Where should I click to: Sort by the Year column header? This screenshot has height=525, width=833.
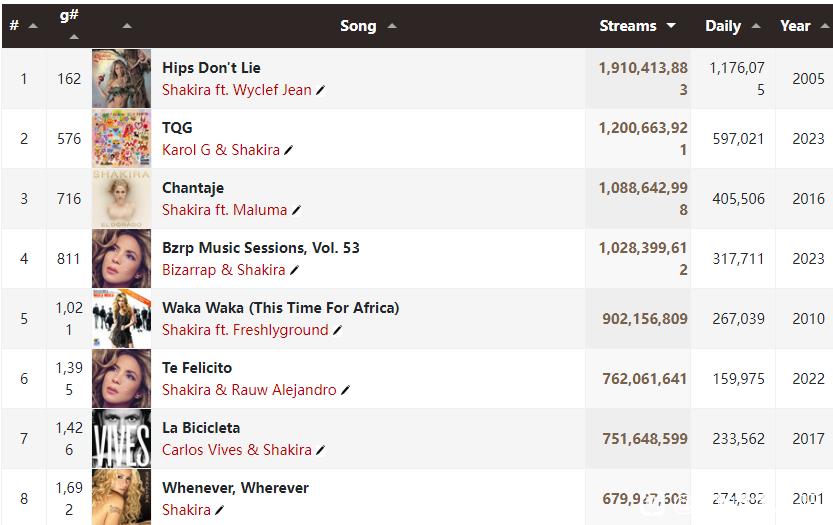tap(804, 26)
